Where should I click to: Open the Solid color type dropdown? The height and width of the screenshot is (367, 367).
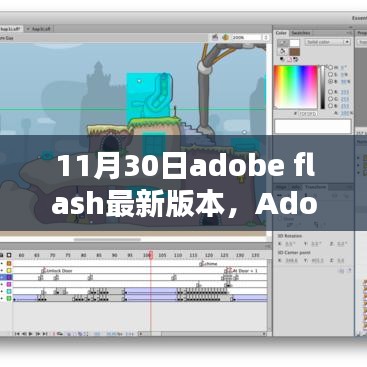tap(328, 42)
